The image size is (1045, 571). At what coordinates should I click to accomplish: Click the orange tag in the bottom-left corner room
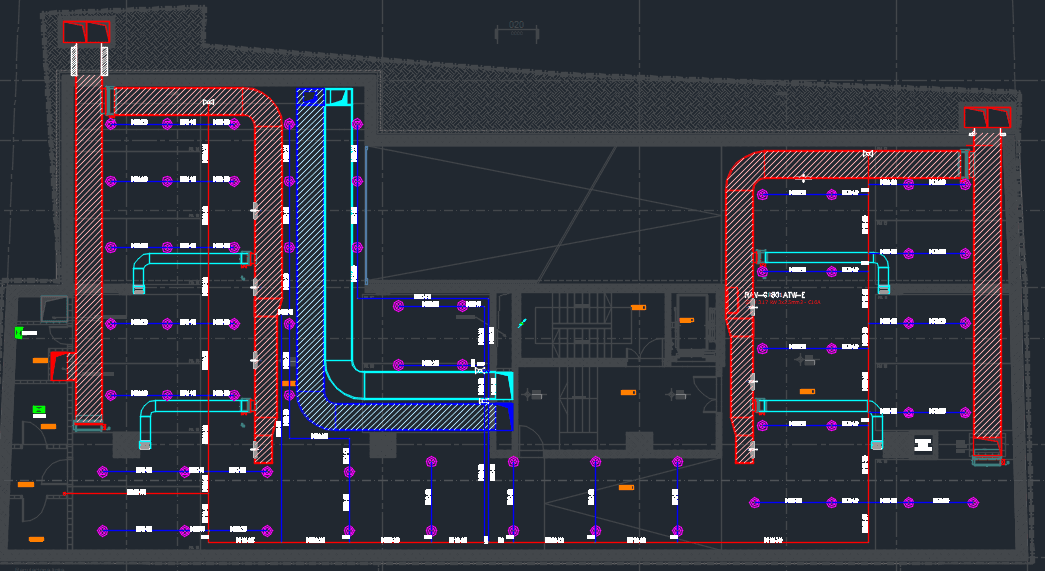click(37, 540)
